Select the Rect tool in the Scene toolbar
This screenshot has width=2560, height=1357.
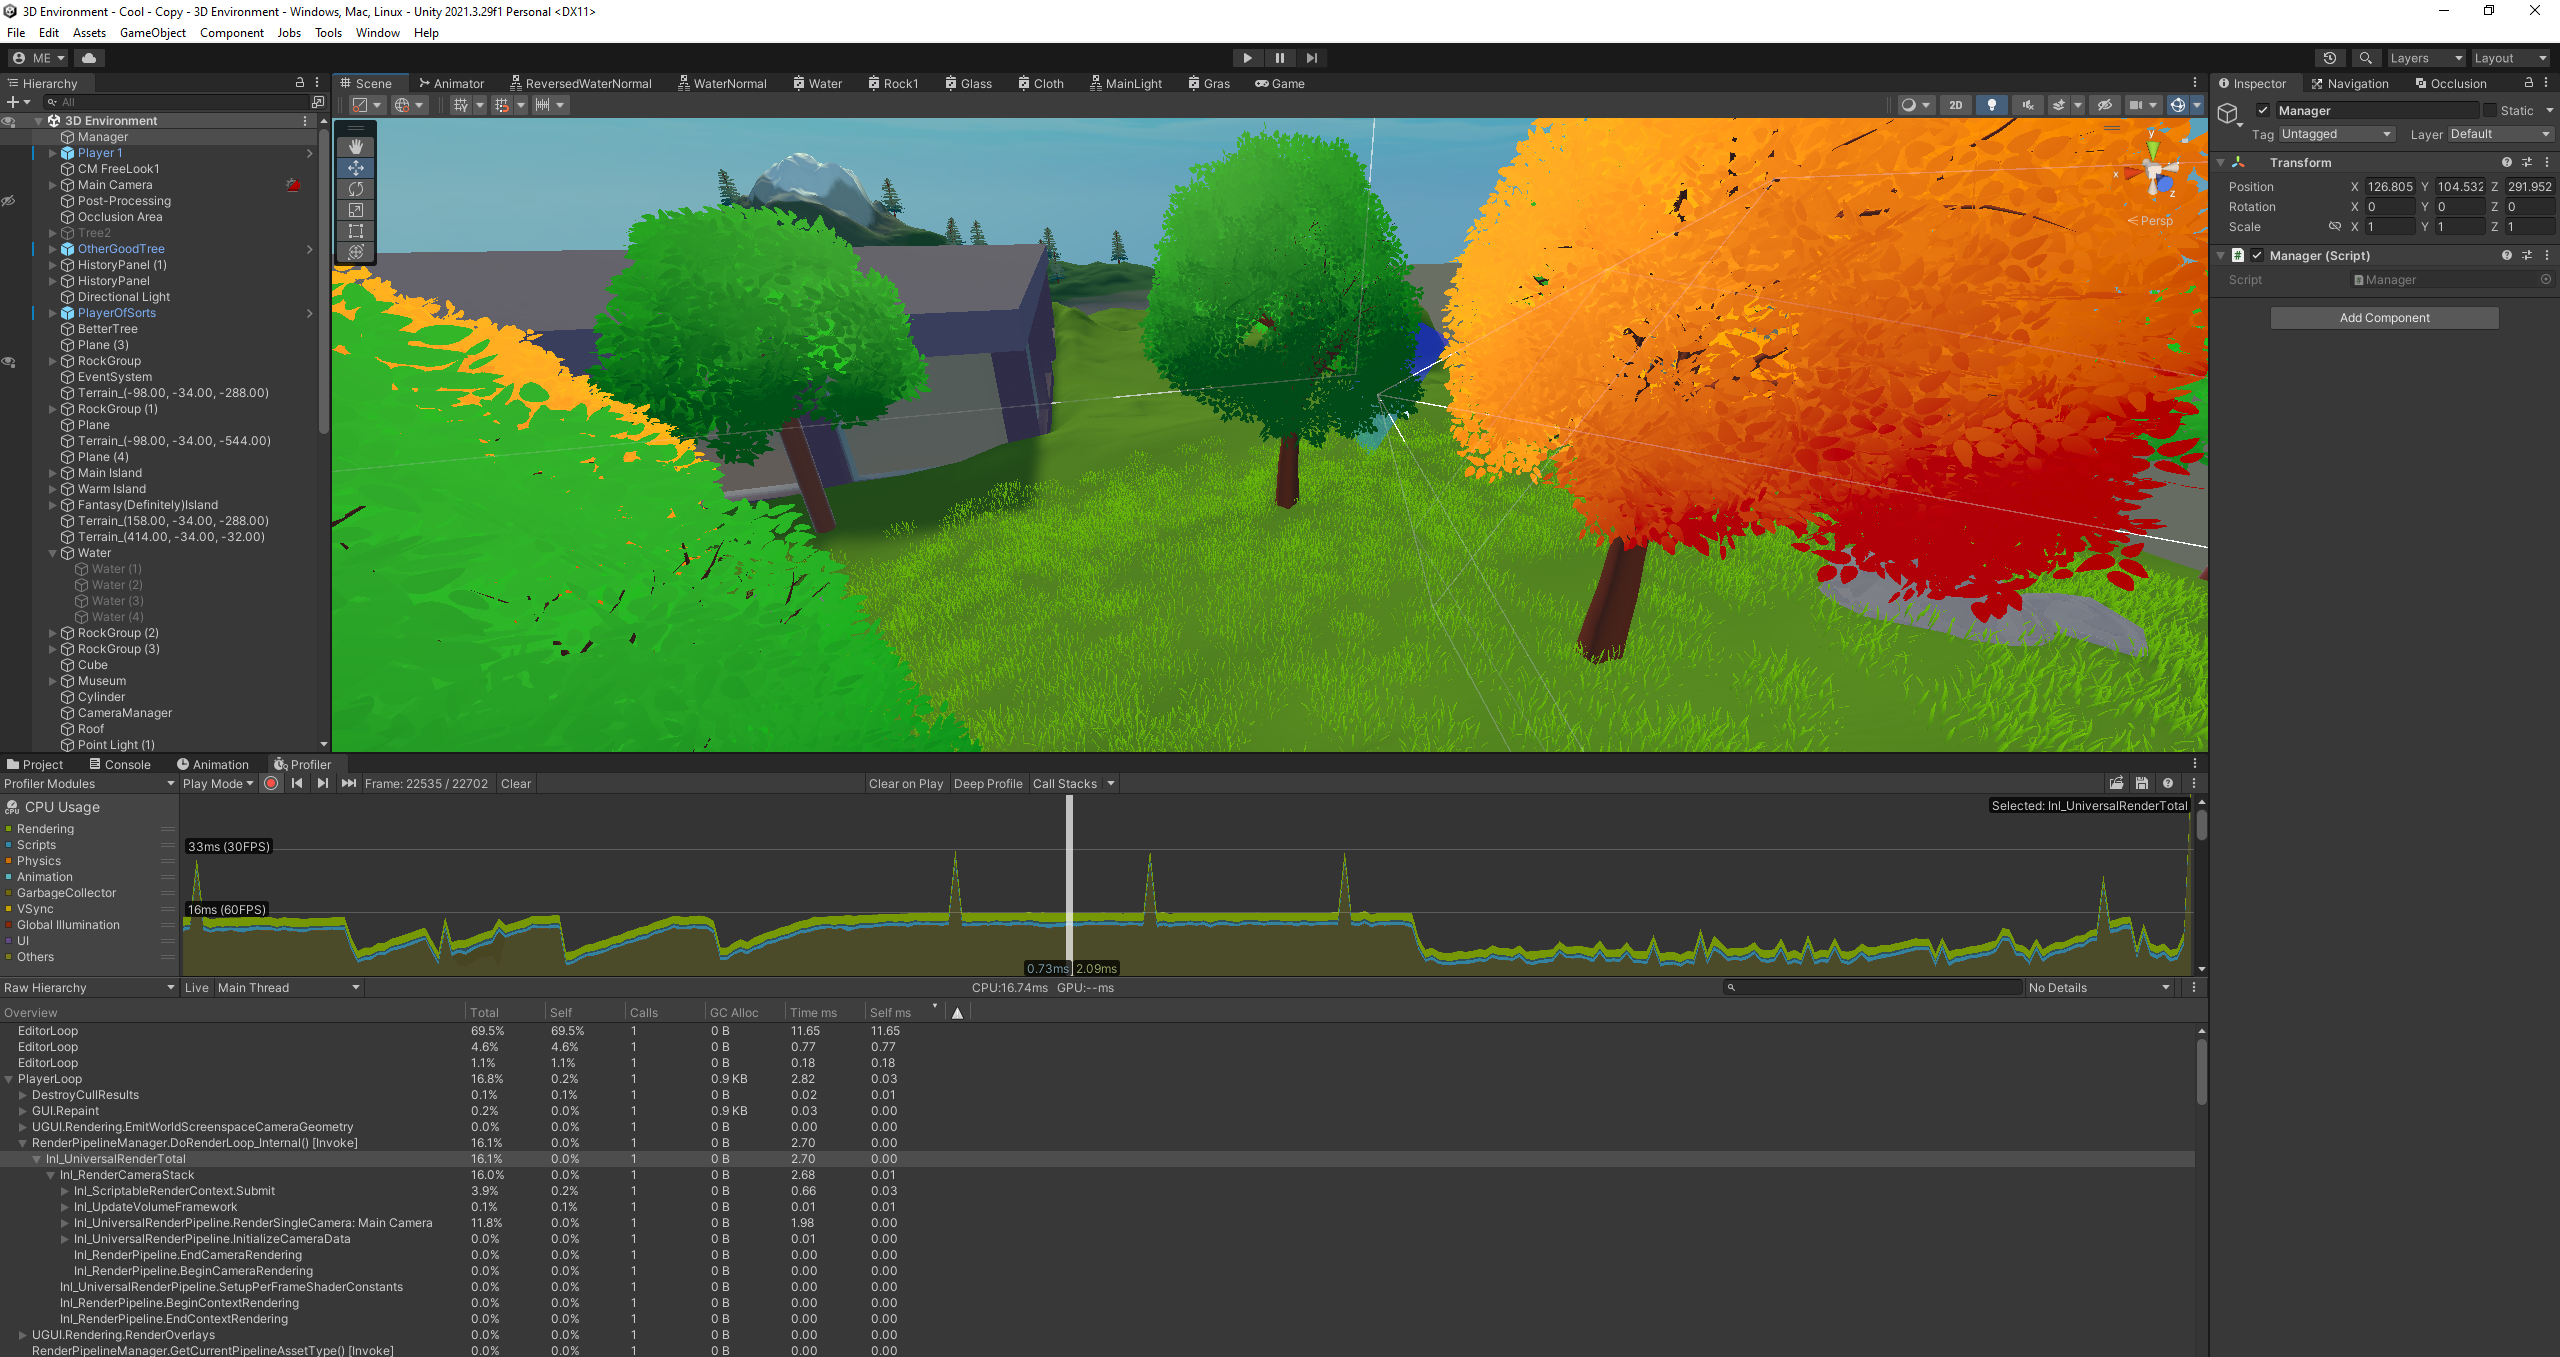(356, 231)
